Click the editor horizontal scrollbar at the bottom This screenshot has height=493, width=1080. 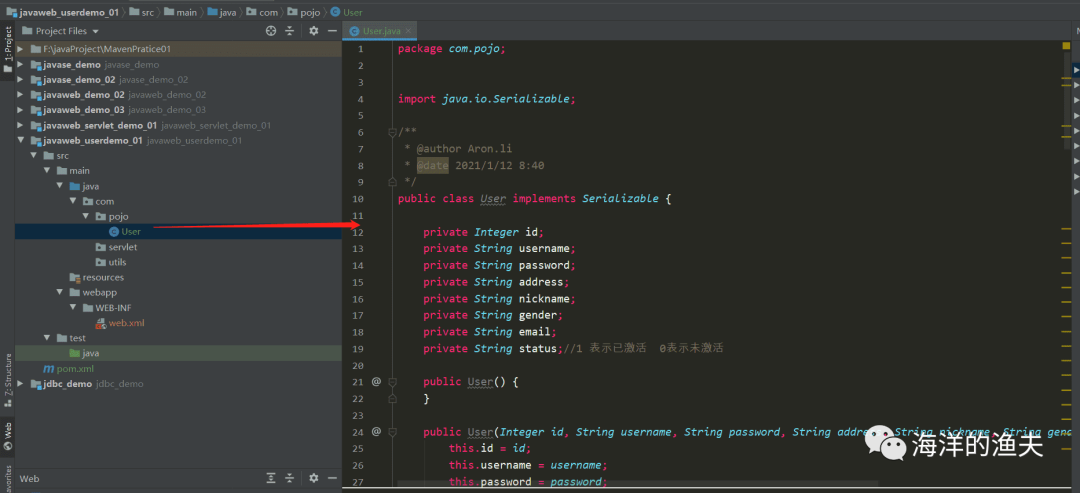pyautogui.click(x=638, y=483)
